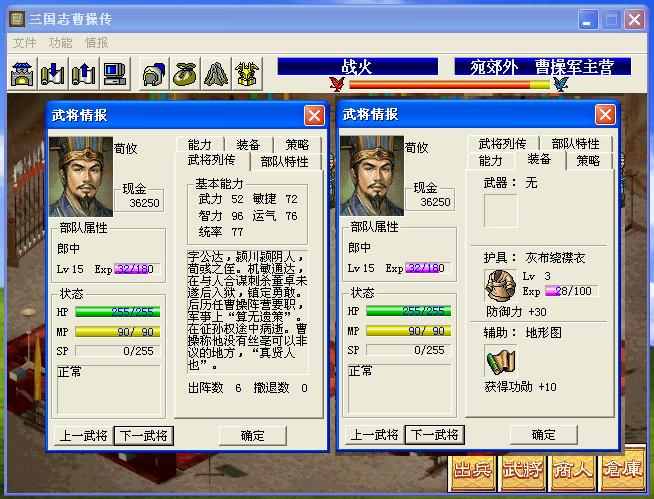Click the golden figure toolbar icon
This screenshot has height=499, width=654.
(247, 74)
